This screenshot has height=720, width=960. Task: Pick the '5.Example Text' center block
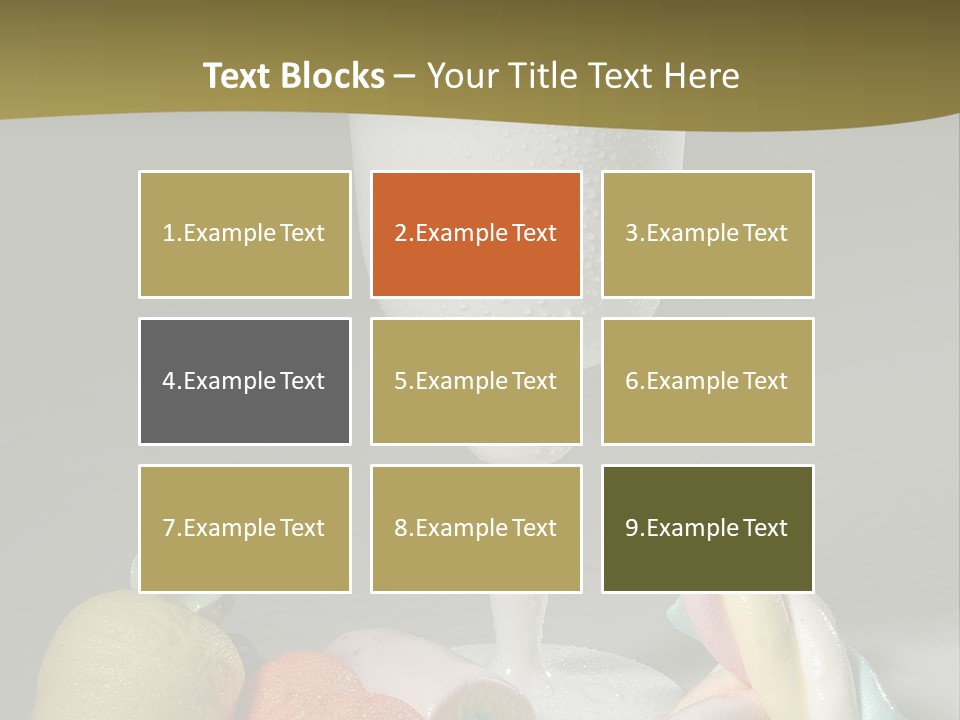tap(476, 381)
